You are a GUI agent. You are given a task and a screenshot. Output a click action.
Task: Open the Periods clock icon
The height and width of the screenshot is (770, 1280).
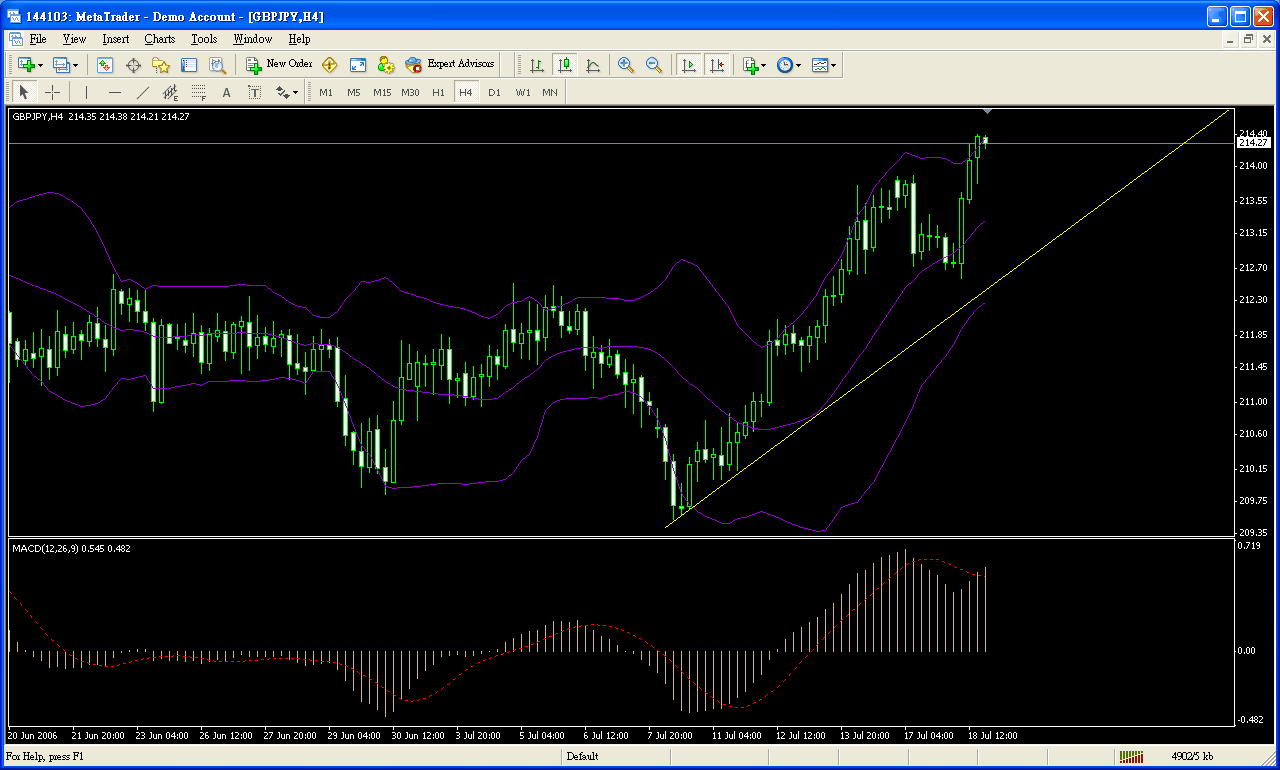(x=785, y=65)
